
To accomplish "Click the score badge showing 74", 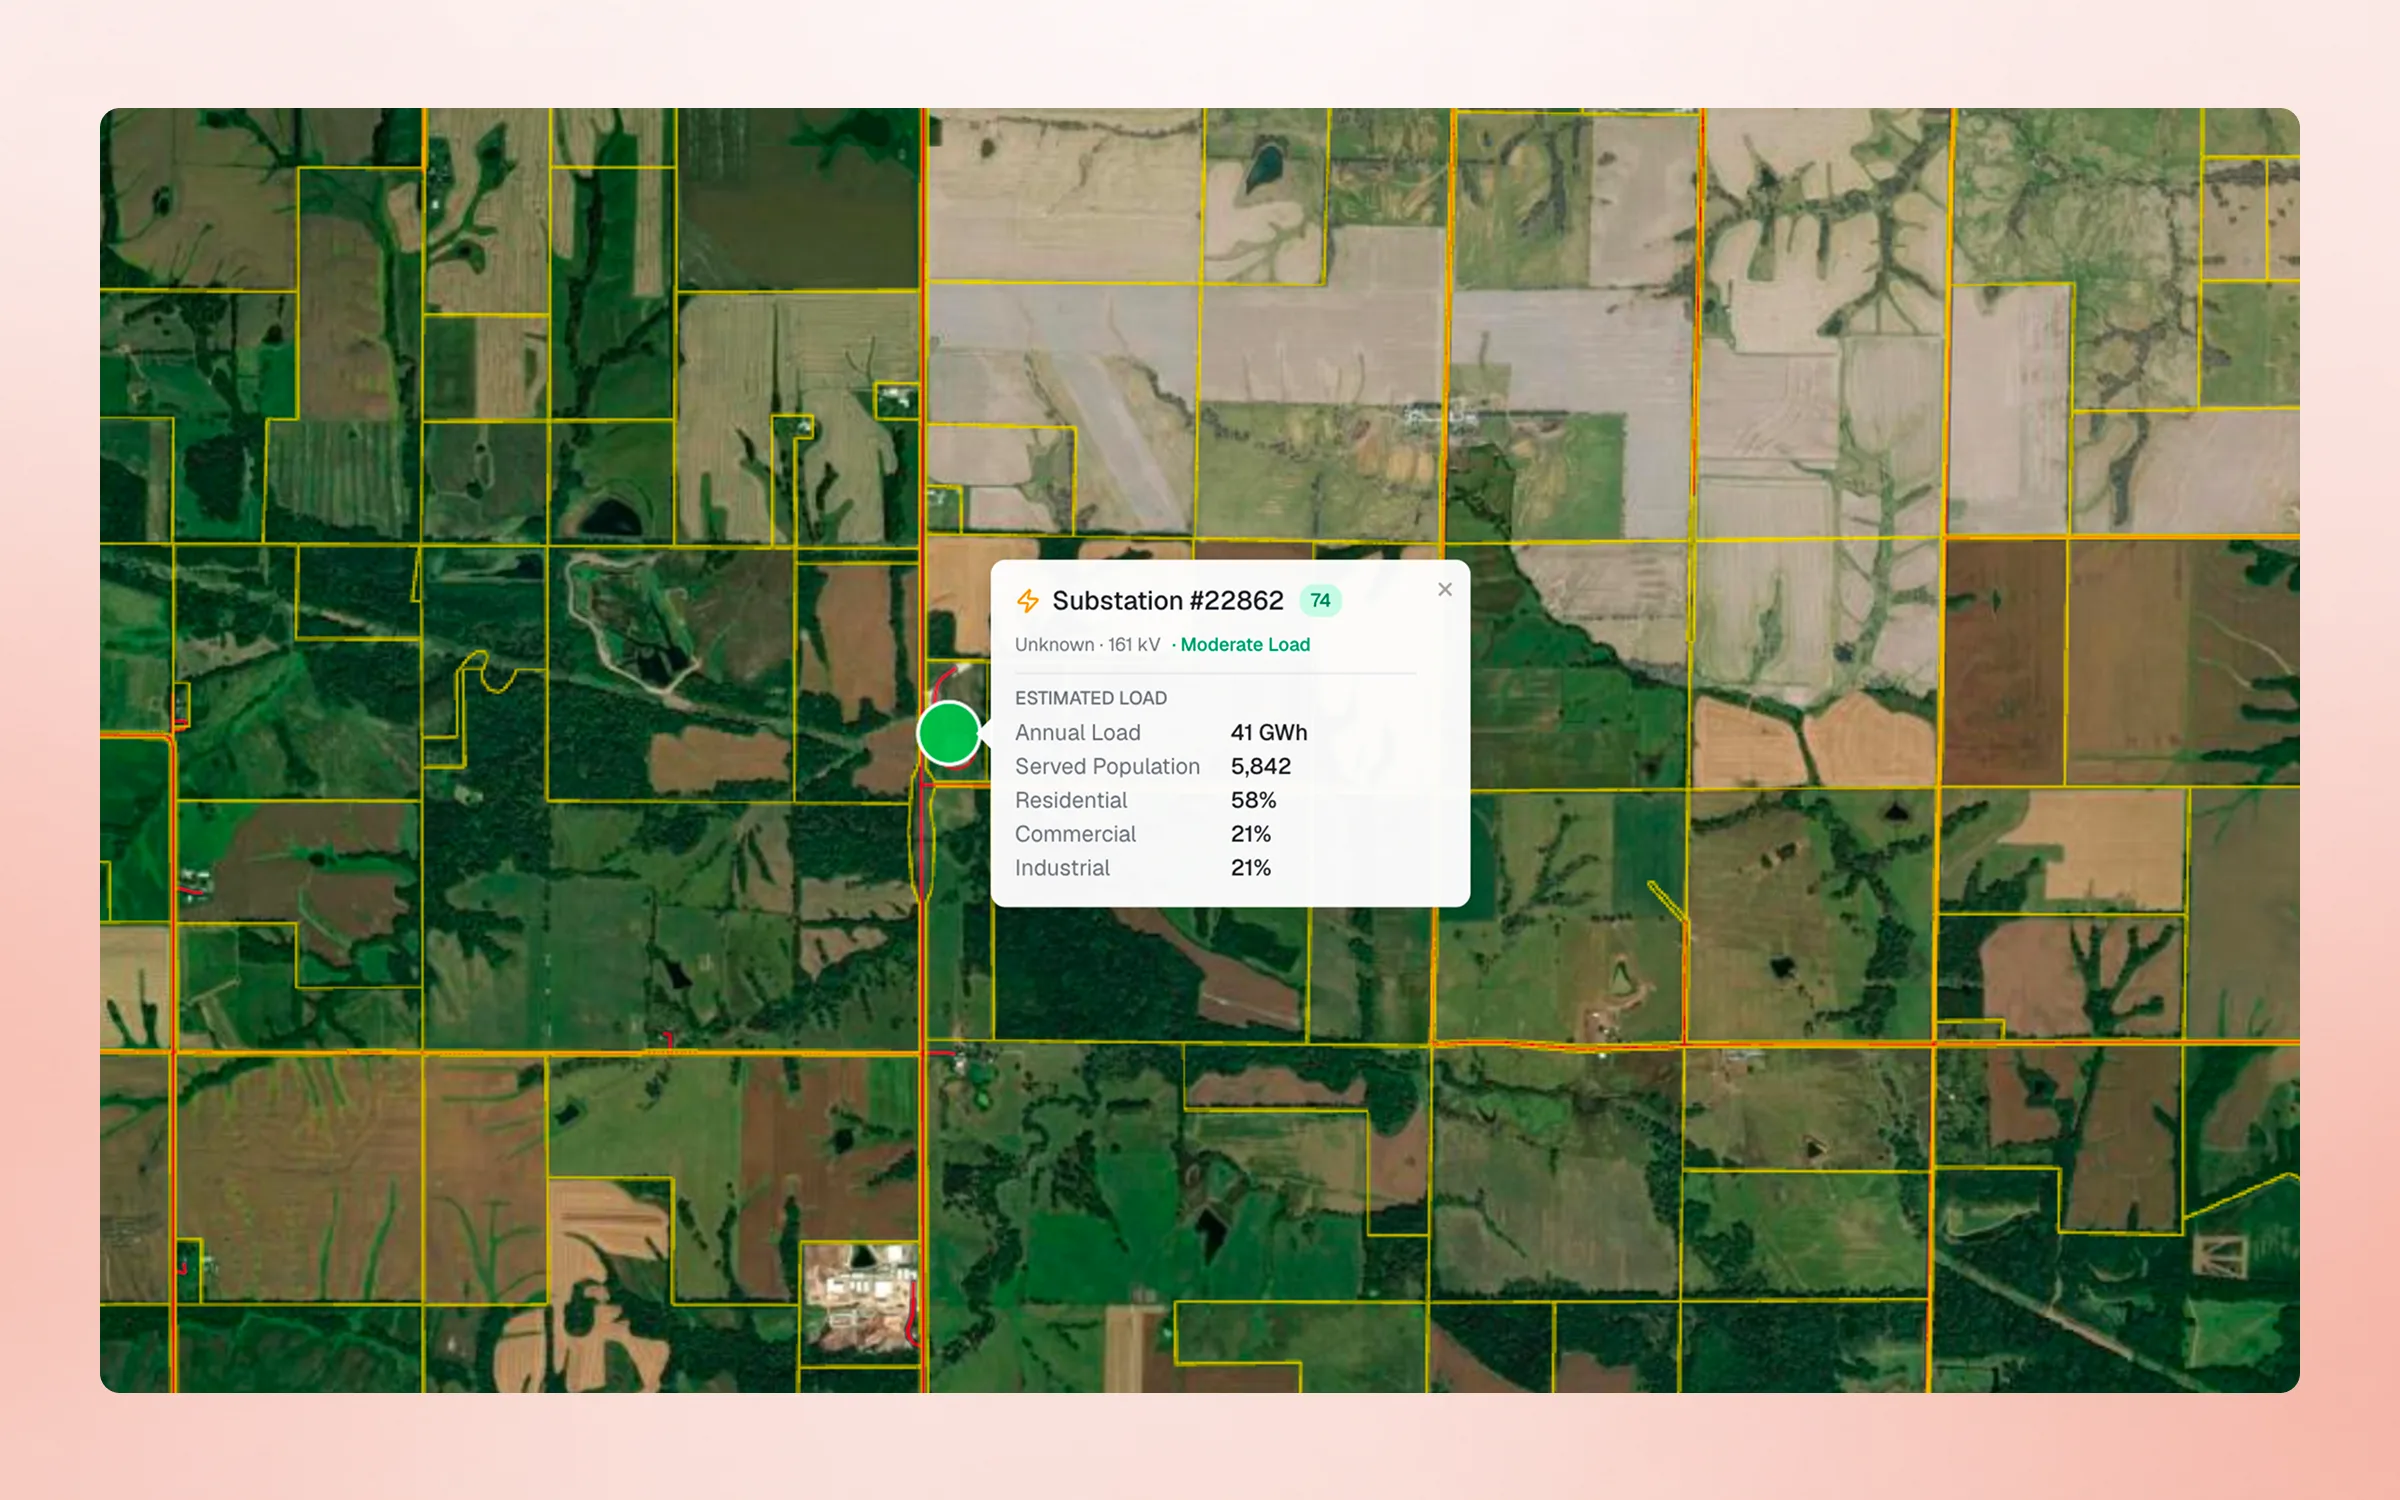I will [1320, 601].
